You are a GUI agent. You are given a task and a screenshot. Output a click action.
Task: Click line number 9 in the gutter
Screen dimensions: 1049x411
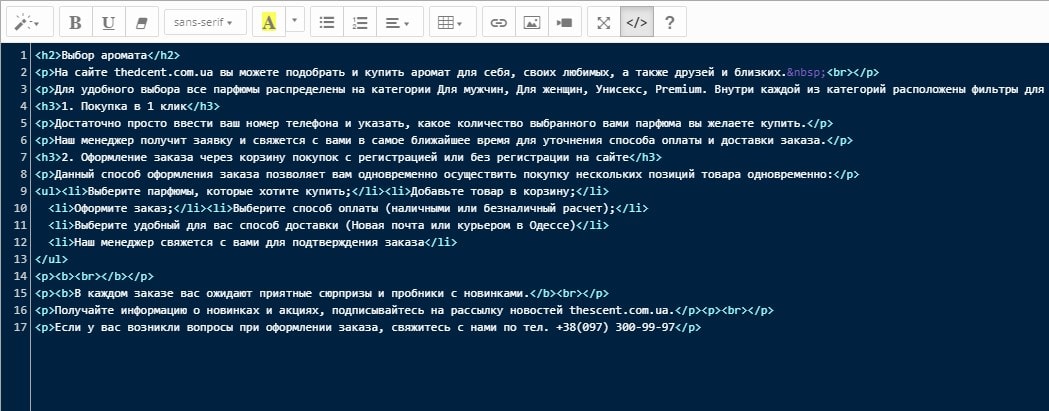pos(25,191)
